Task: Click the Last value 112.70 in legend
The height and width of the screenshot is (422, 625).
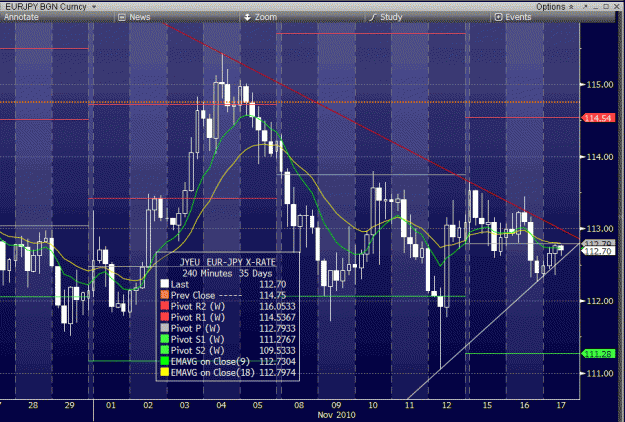Action: coord(273,284)
